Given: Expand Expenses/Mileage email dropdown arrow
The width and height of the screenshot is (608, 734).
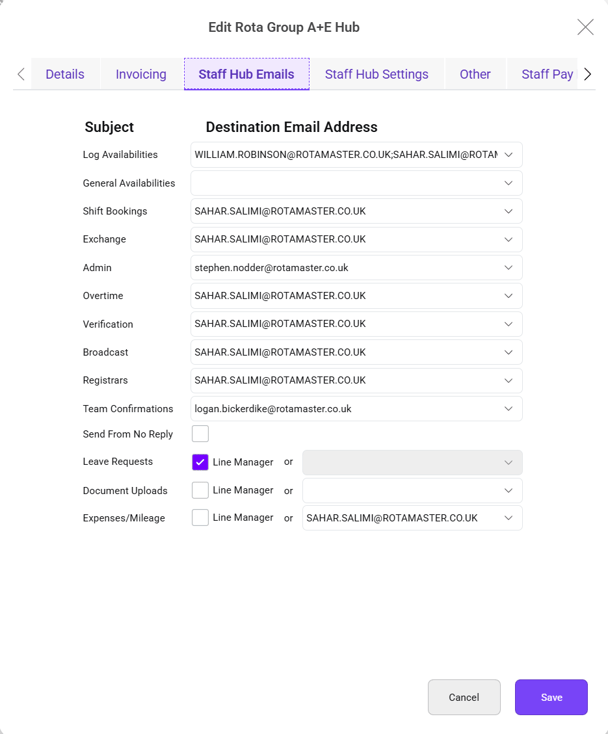Looking at the screenshot, I should pyautogui.click(x=508, y=518).
